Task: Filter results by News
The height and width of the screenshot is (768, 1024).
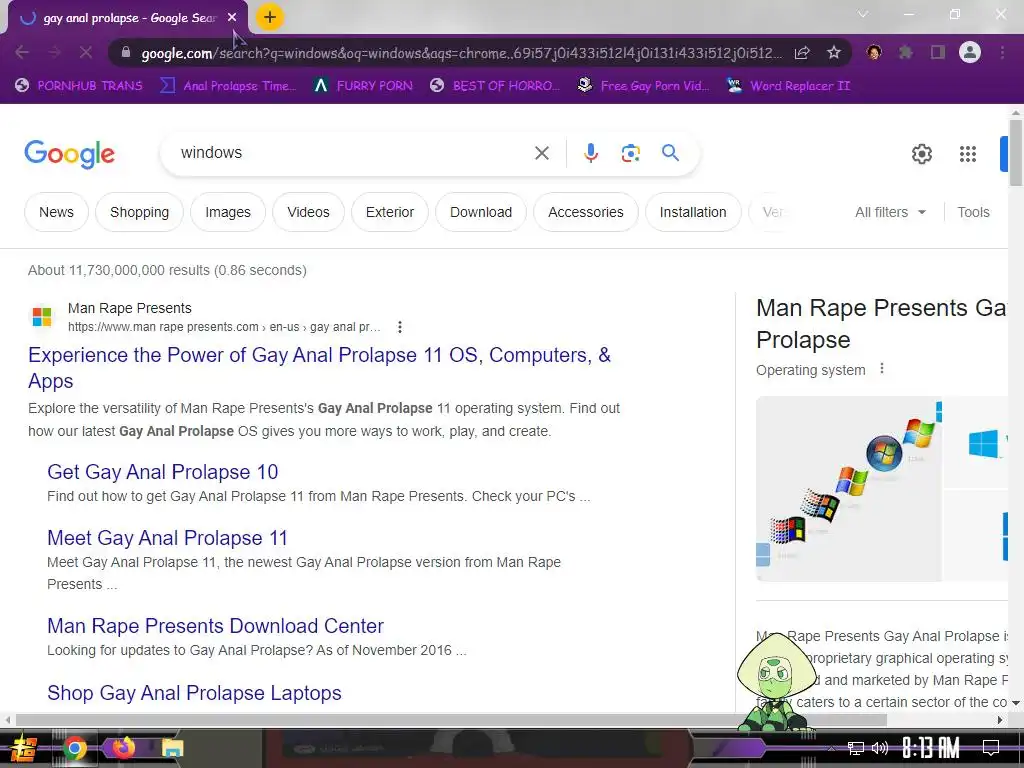Action: point(56,212)
